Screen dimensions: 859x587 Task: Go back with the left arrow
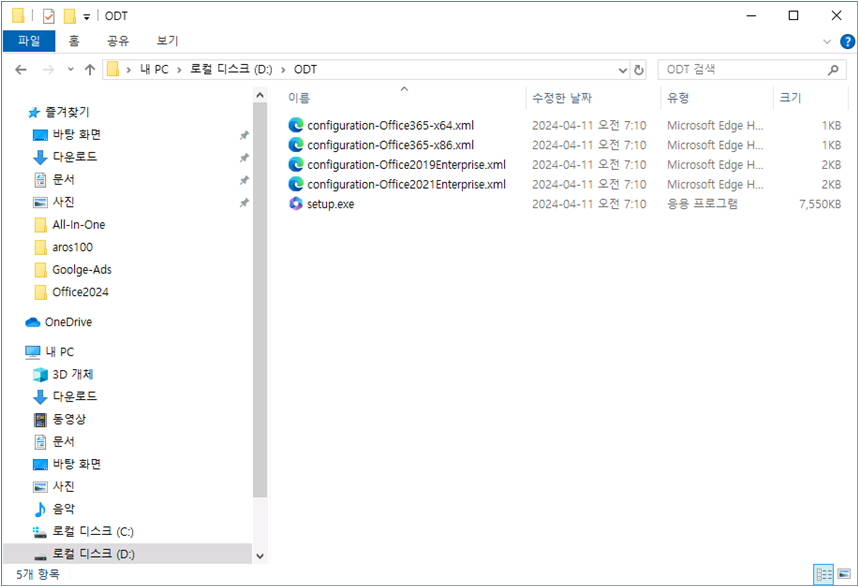[x=21, y=70]
